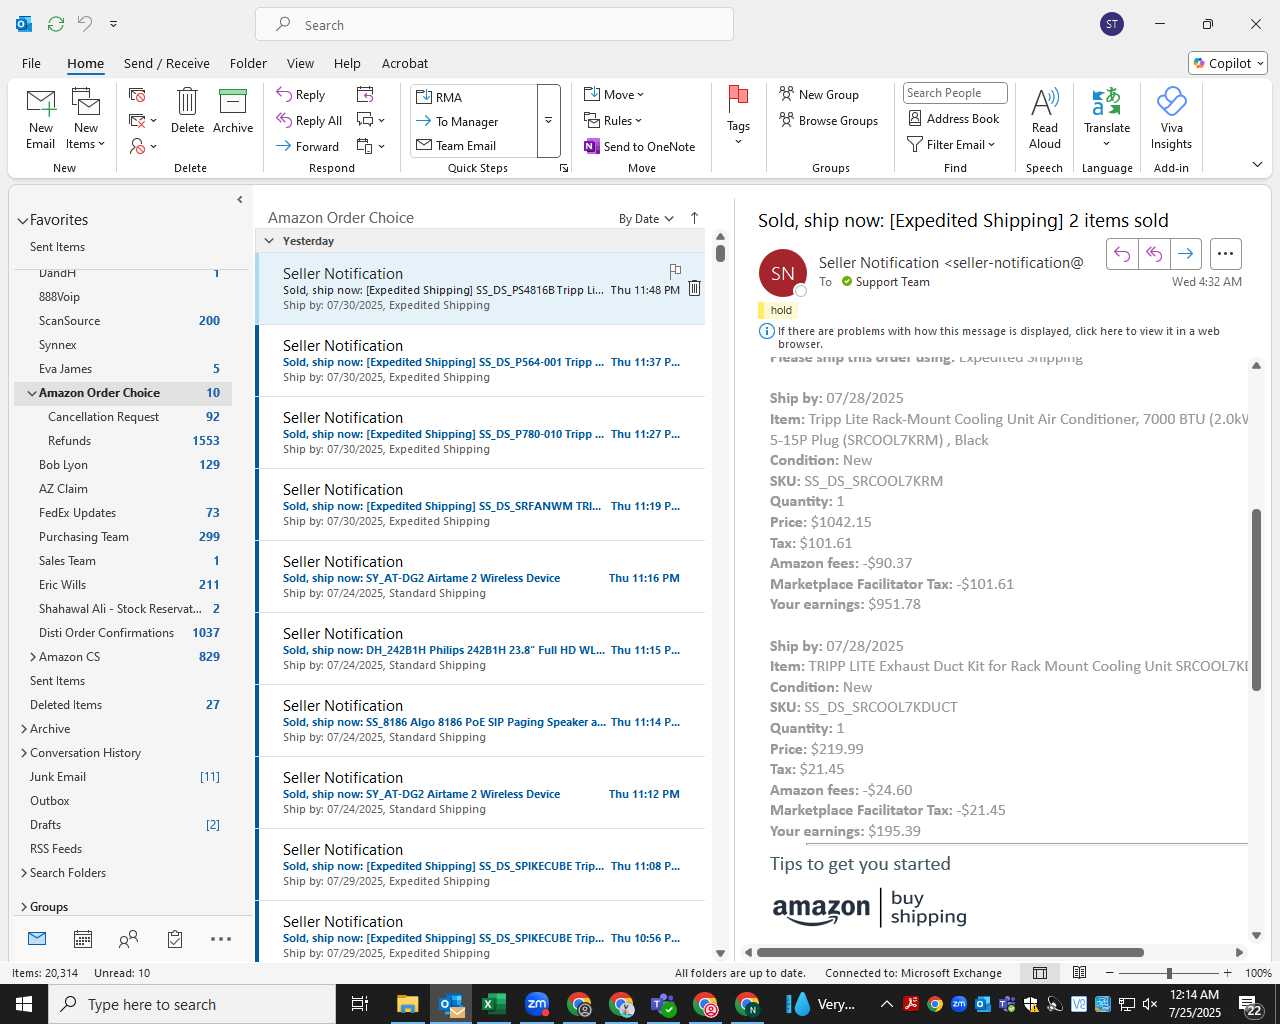Switch to Reading view in status bar
The height and width of the screenshot is (1024, 1280).
click(x=1080, y=973)
